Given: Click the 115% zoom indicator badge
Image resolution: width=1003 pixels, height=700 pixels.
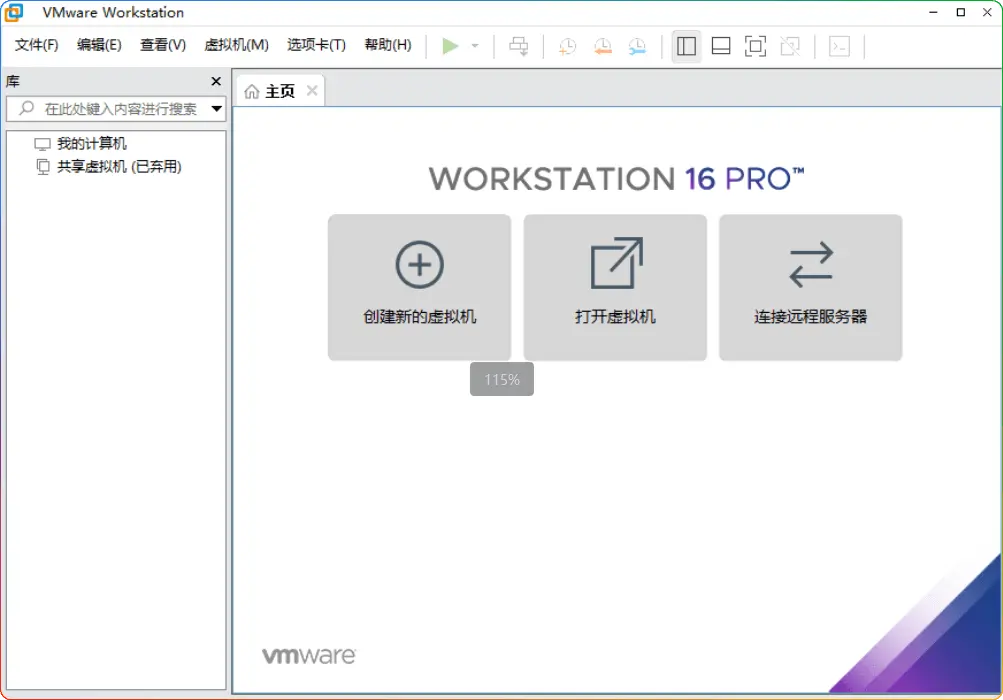Looking at the screenshot, I should pyautogui.click(x=502, y=379).
